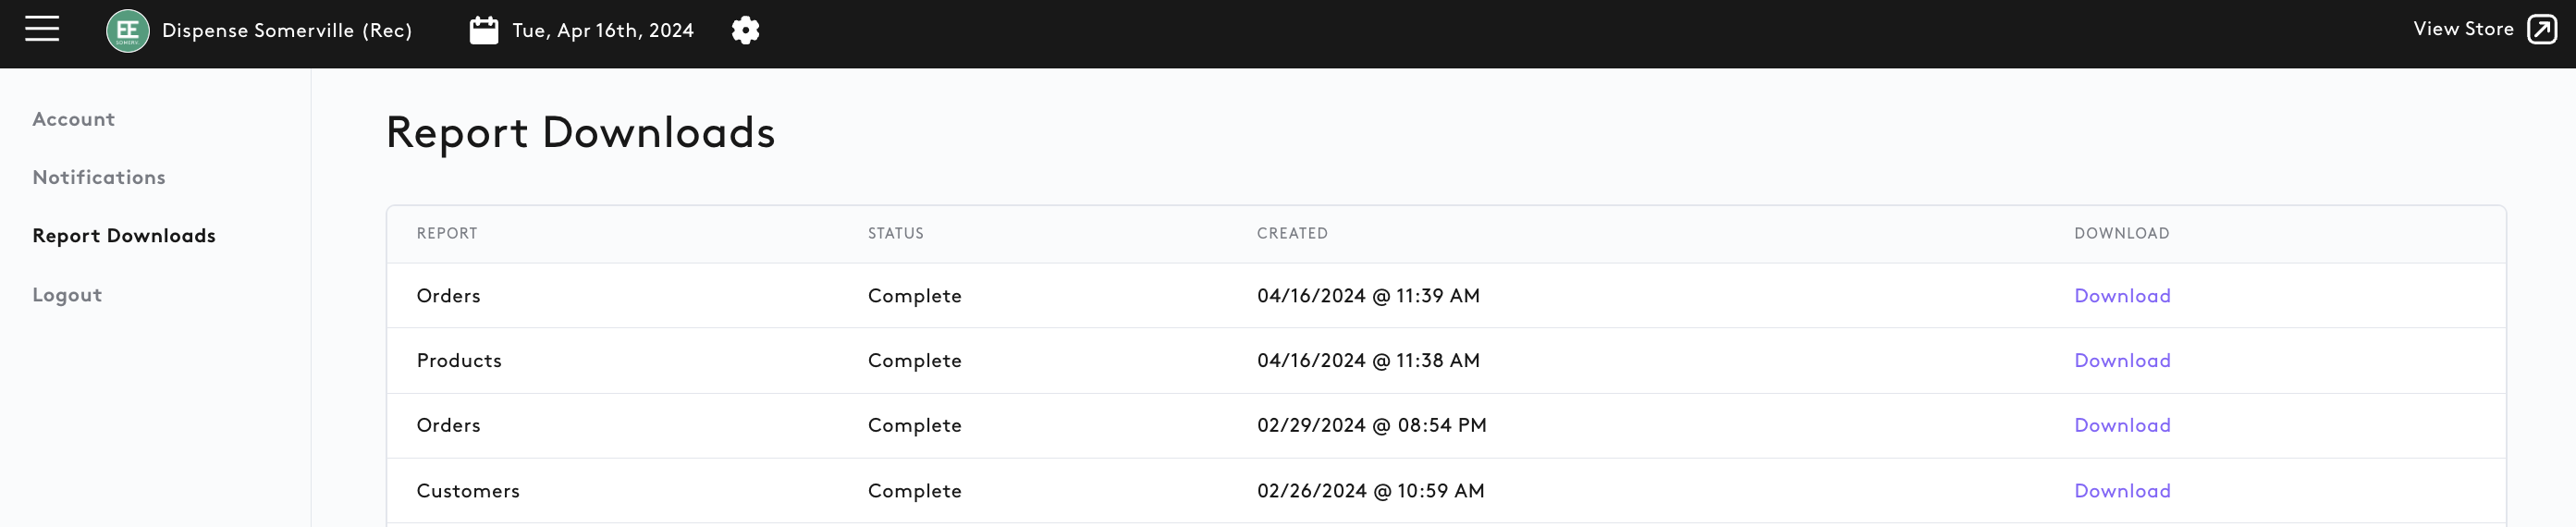Viewport: 2576px width, 527px height.
Task: Click the STATUS column header
Action: 896,233
